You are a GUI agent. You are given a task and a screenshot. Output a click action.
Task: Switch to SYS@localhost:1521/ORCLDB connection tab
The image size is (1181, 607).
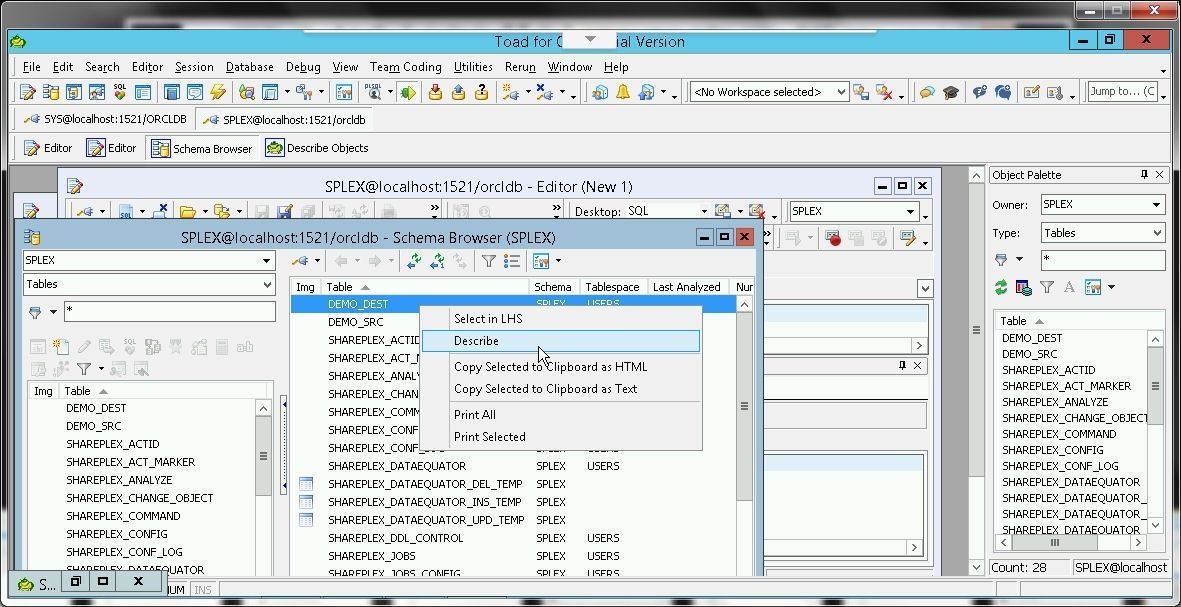[104, 119]
